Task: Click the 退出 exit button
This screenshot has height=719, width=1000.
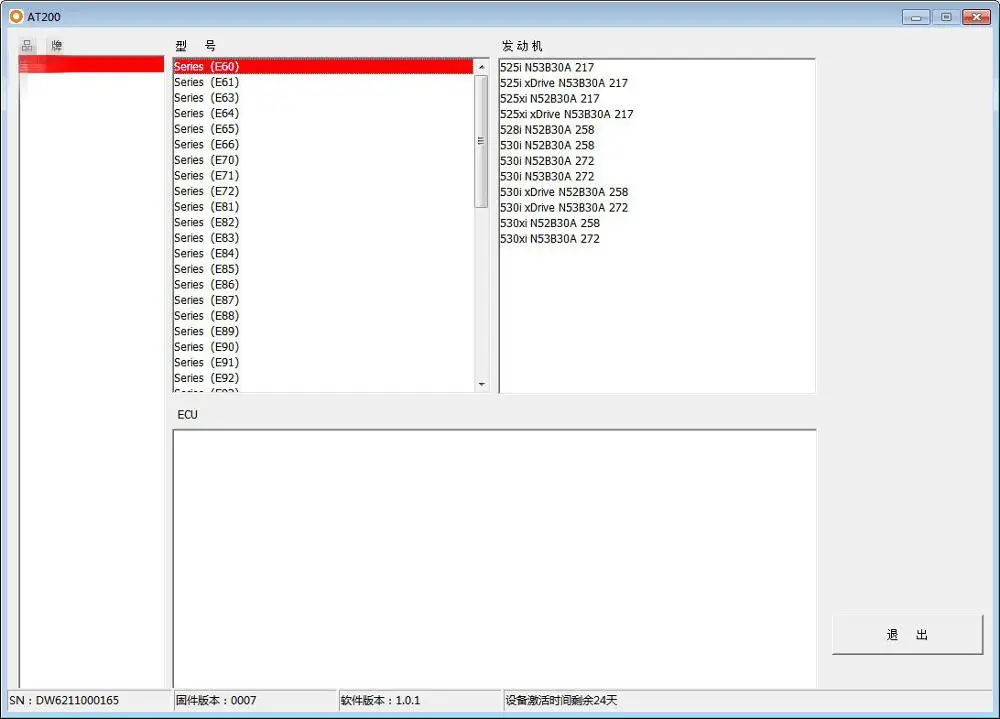Action: click(907, 635)
